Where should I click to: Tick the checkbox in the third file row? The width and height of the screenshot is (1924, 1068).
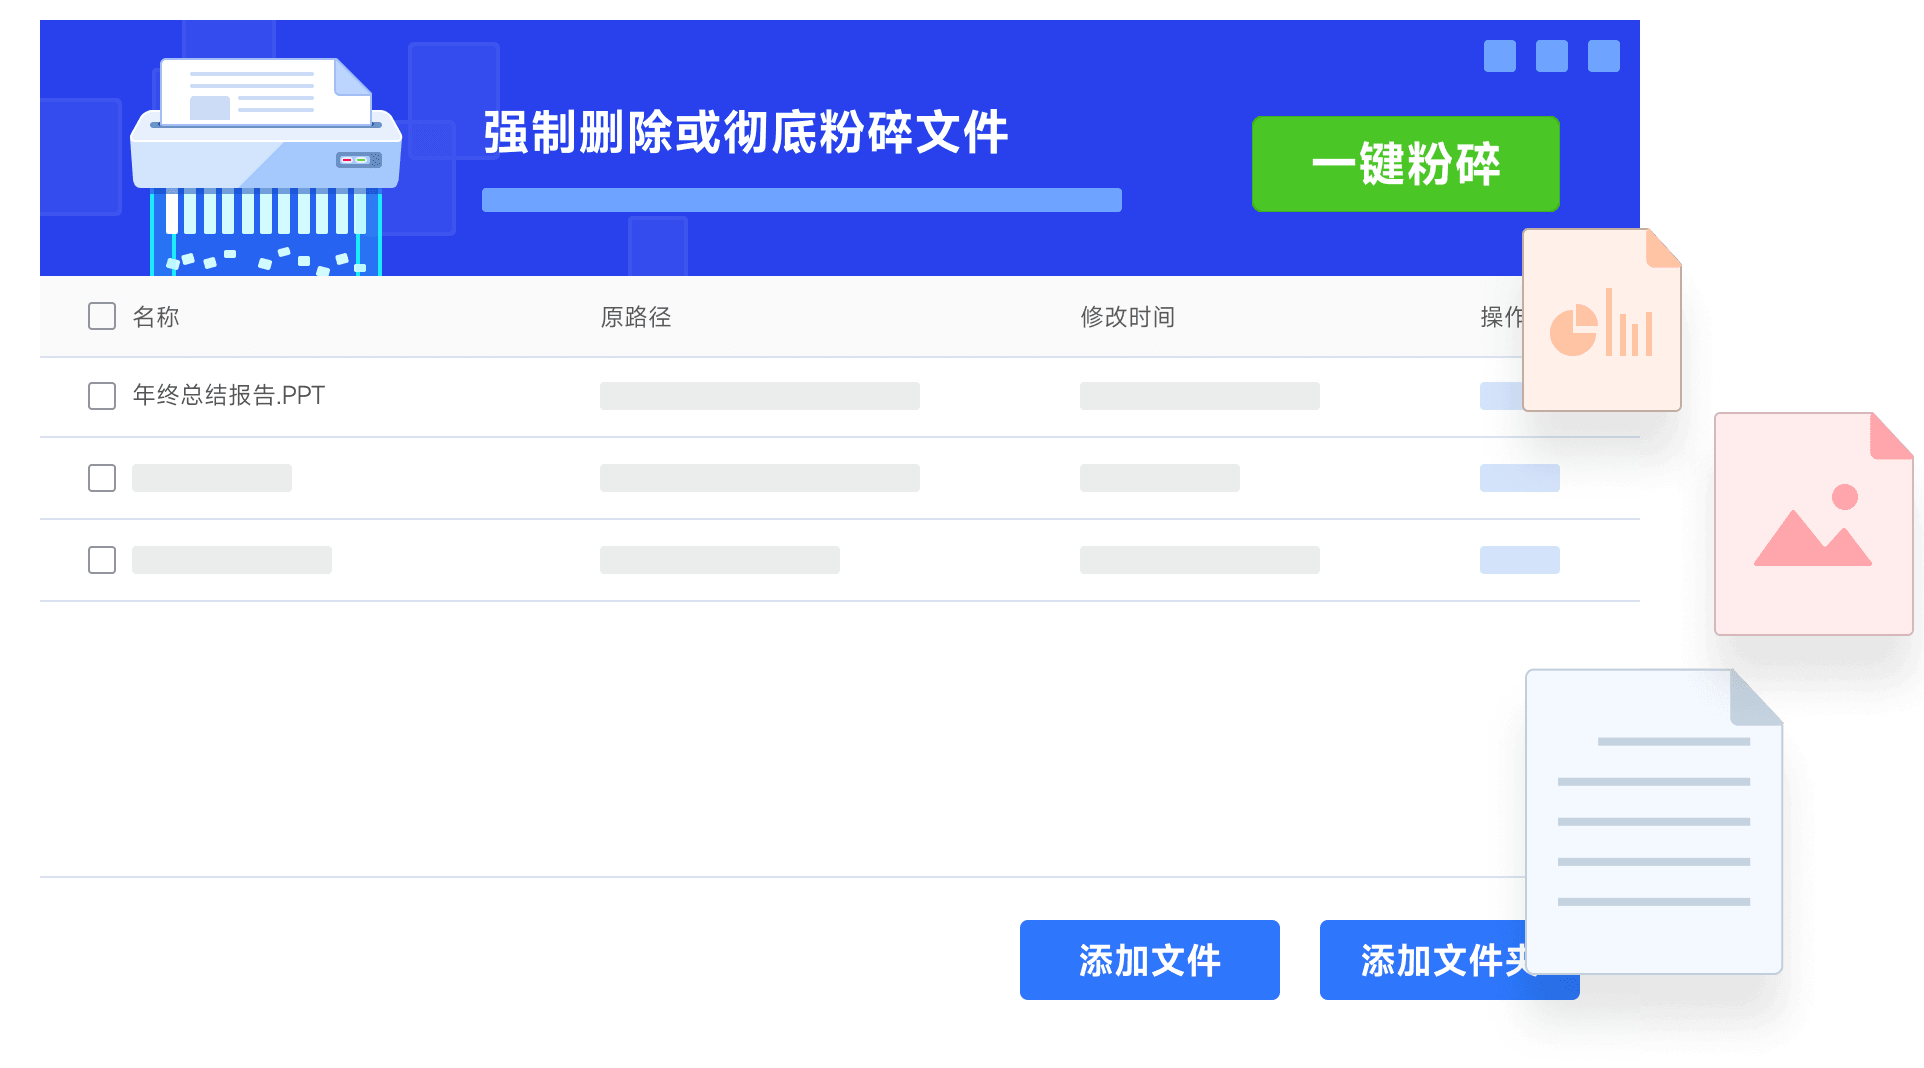102,560
